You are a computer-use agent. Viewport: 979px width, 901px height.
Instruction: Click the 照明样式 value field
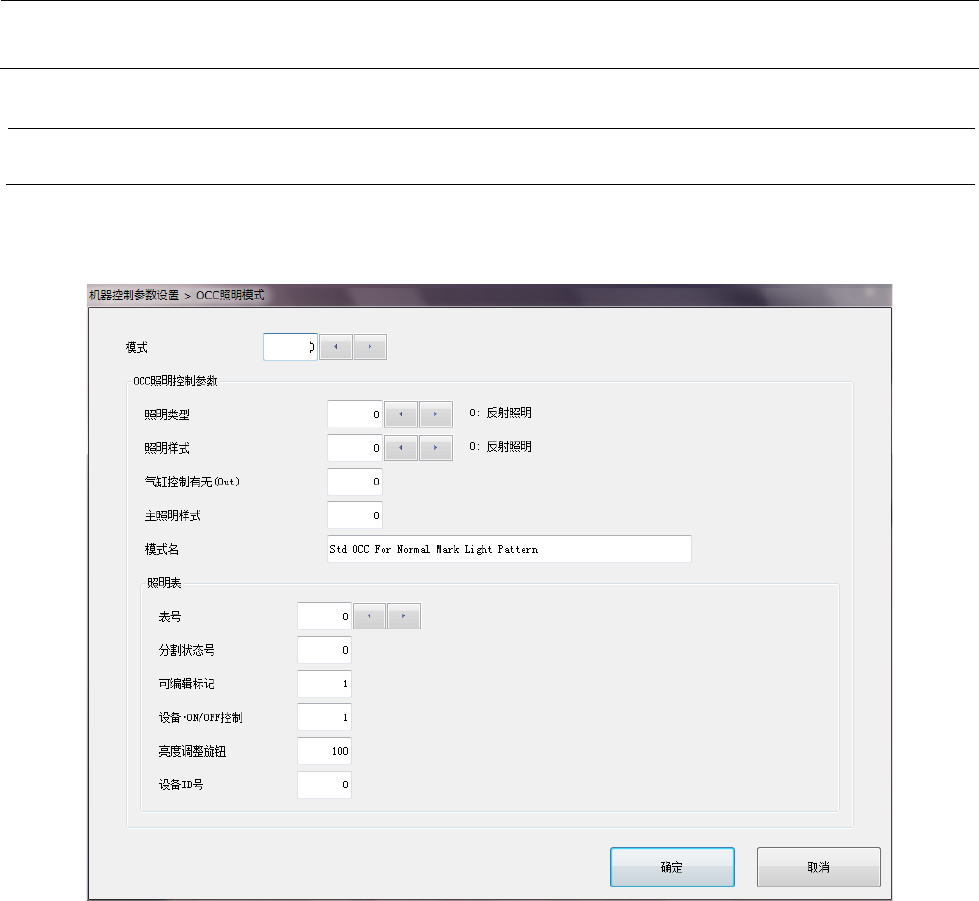(355, 448)
